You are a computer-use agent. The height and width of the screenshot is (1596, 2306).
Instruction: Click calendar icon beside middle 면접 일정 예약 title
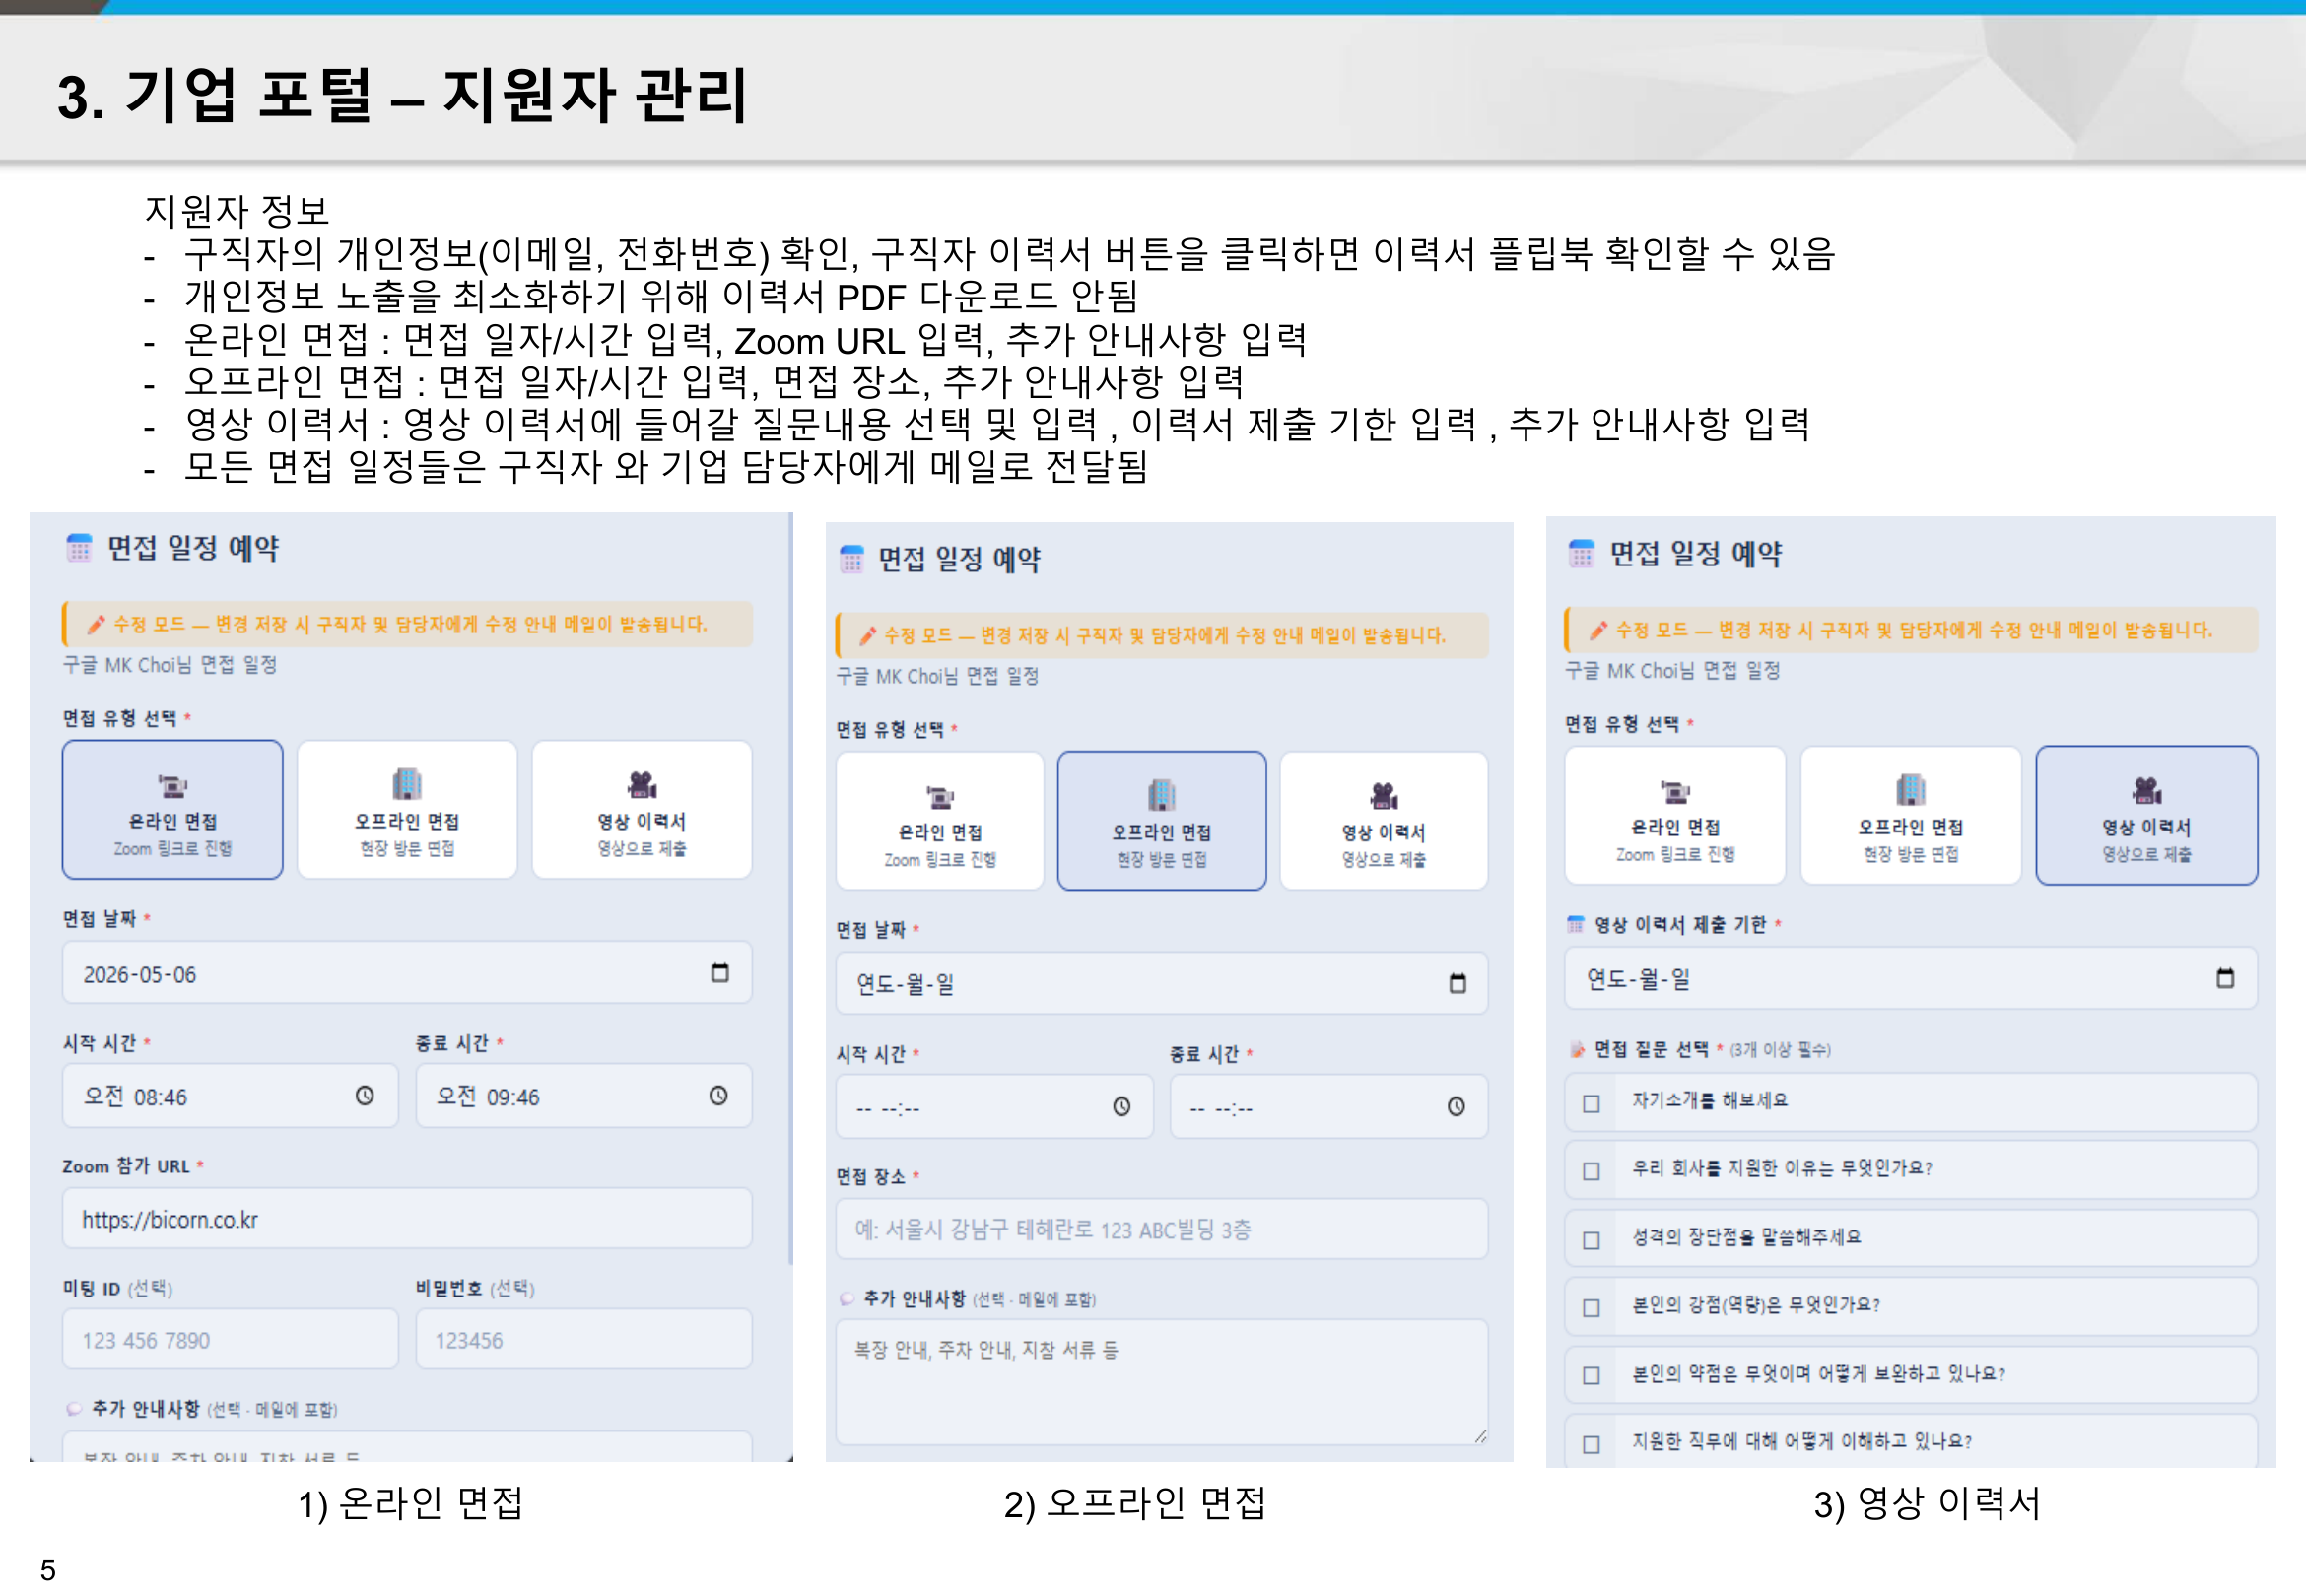(x=851, y=558)
